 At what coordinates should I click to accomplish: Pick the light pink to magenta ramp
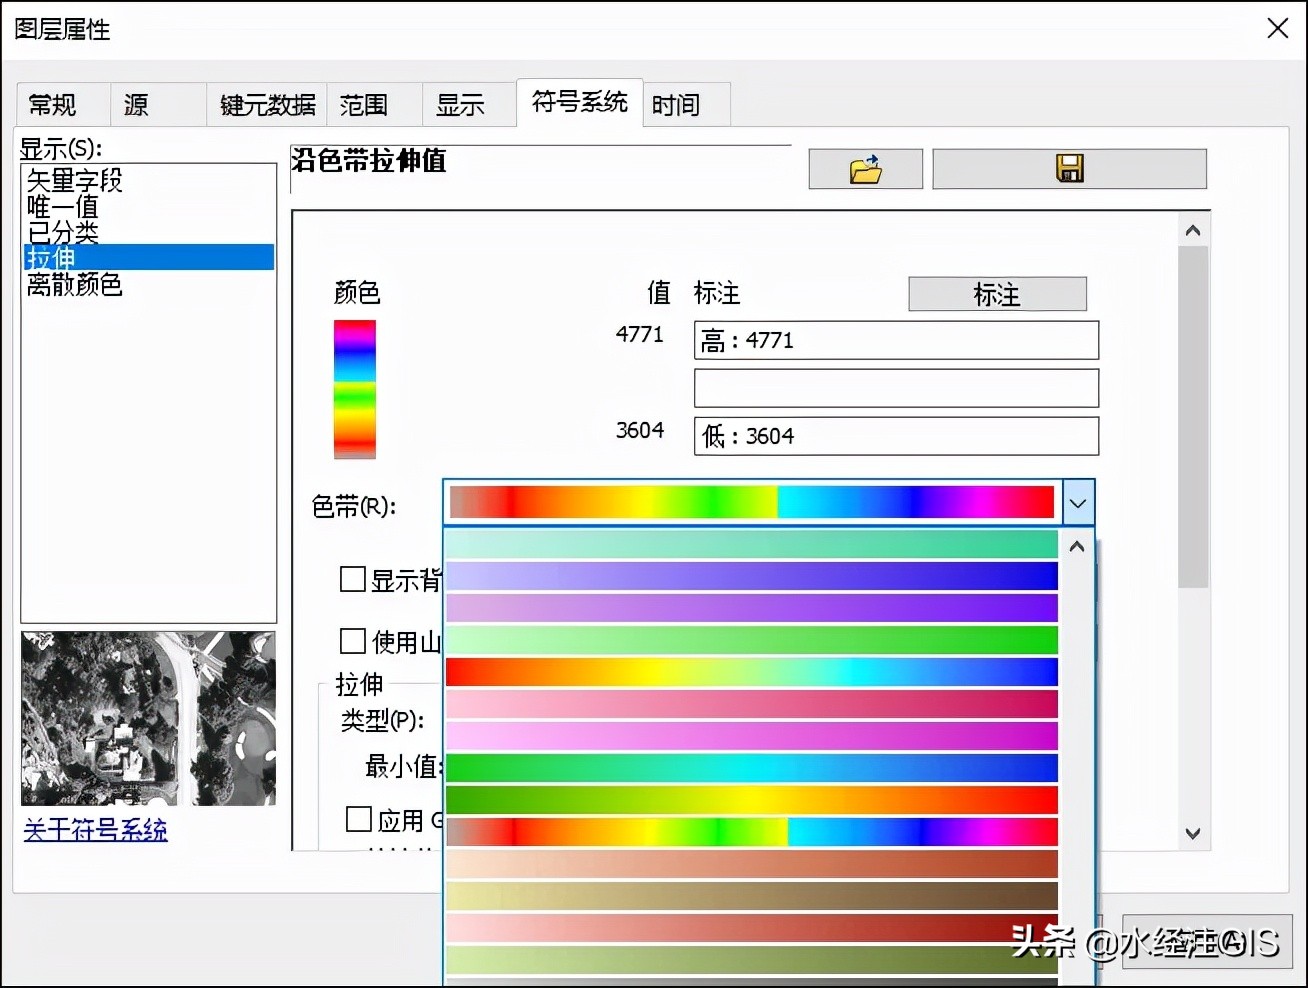(751, 735)
